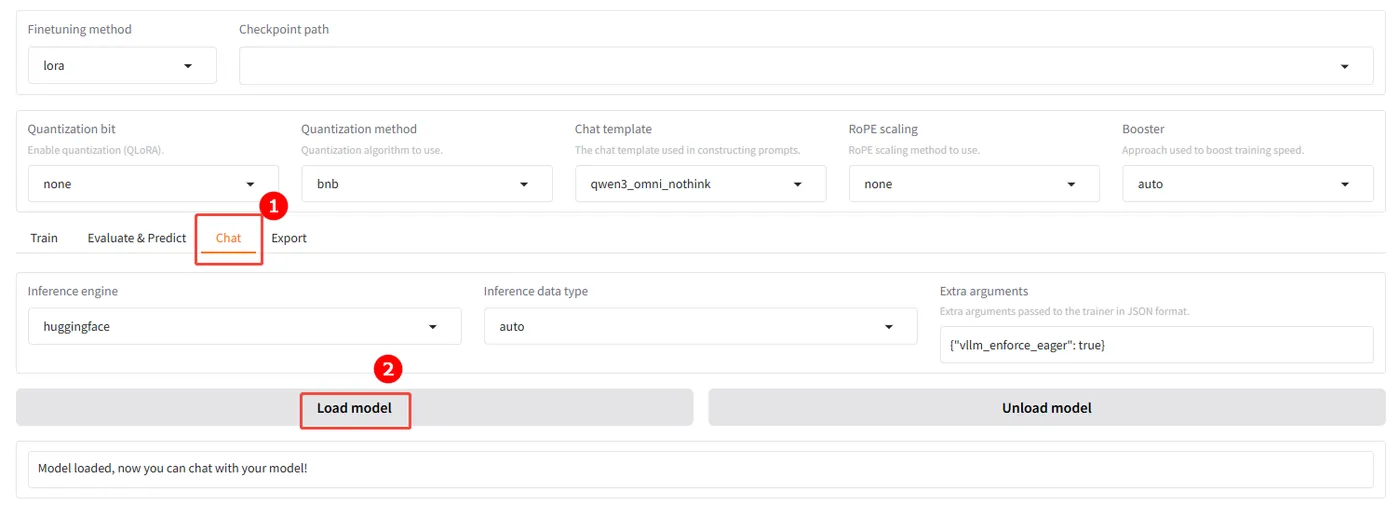
Task: Open the Evaluate & Predict tab
Action: pos(137,238)
